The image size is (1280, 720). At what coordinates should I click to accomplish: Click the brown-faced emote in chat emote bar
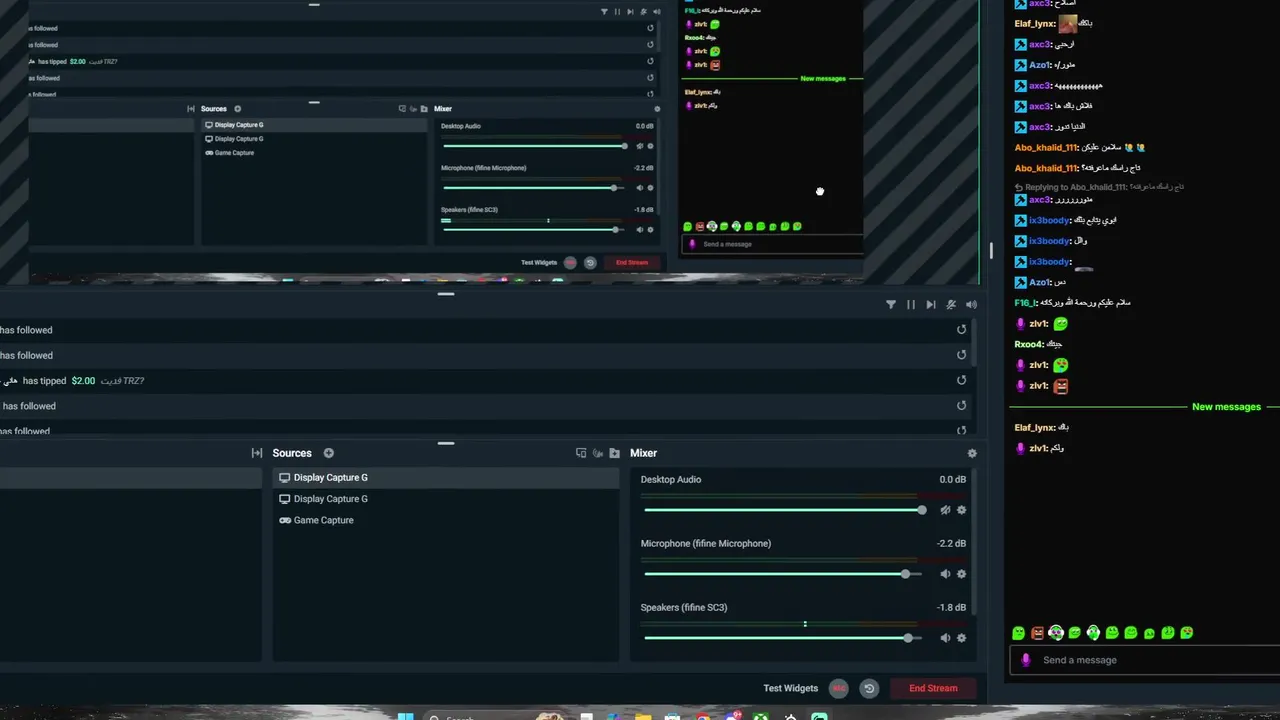coord(1037,632)
